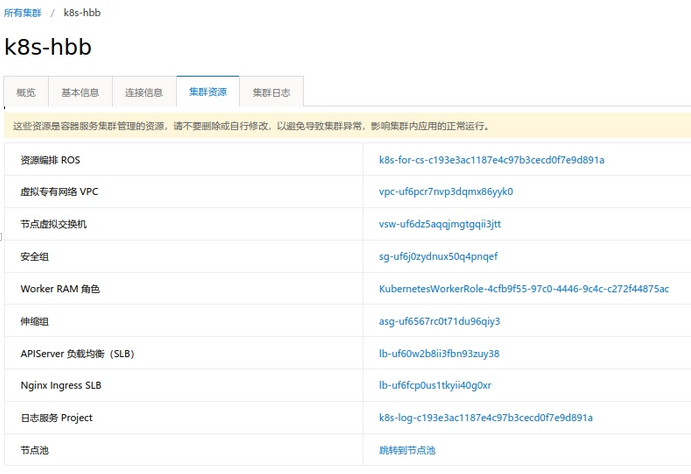Open security group sg-uf6j0zydnux50q4pnqef

438,256
